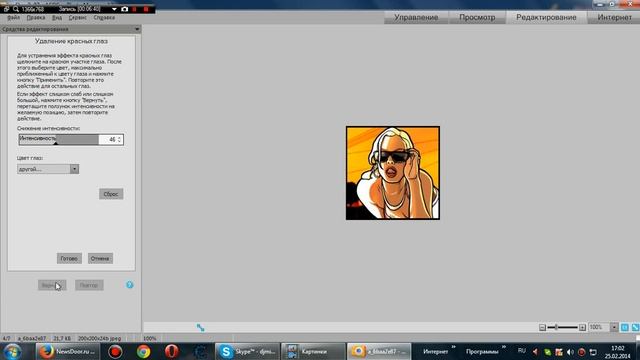Click the green NVIDIA tray icon
The height and width of the screenshot is (360, 640).
click(x=548, y=352)
